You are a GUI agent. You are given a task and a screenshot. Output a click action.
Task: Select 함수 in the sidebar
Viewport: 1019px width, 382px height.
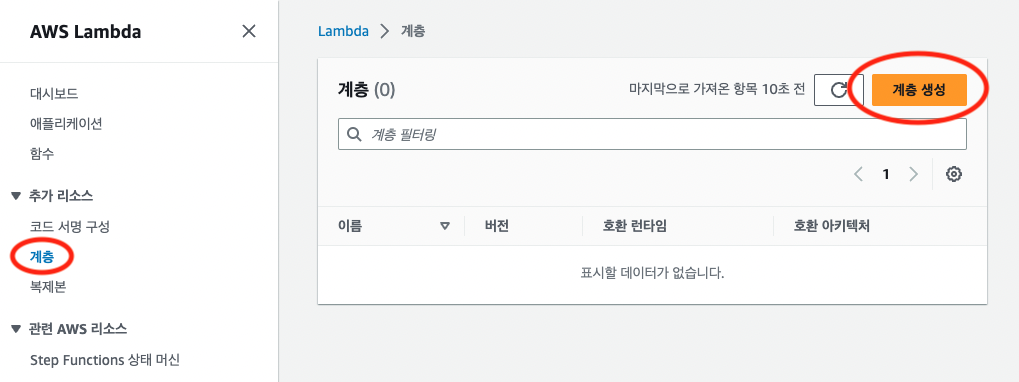42,154
